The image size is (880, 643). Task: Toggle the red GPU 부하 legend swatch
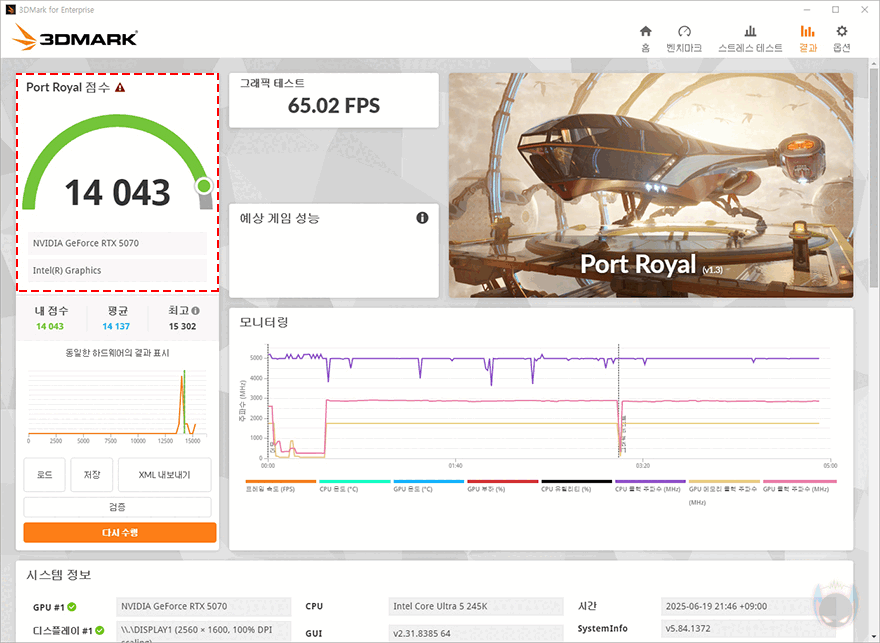coord(503,481)
